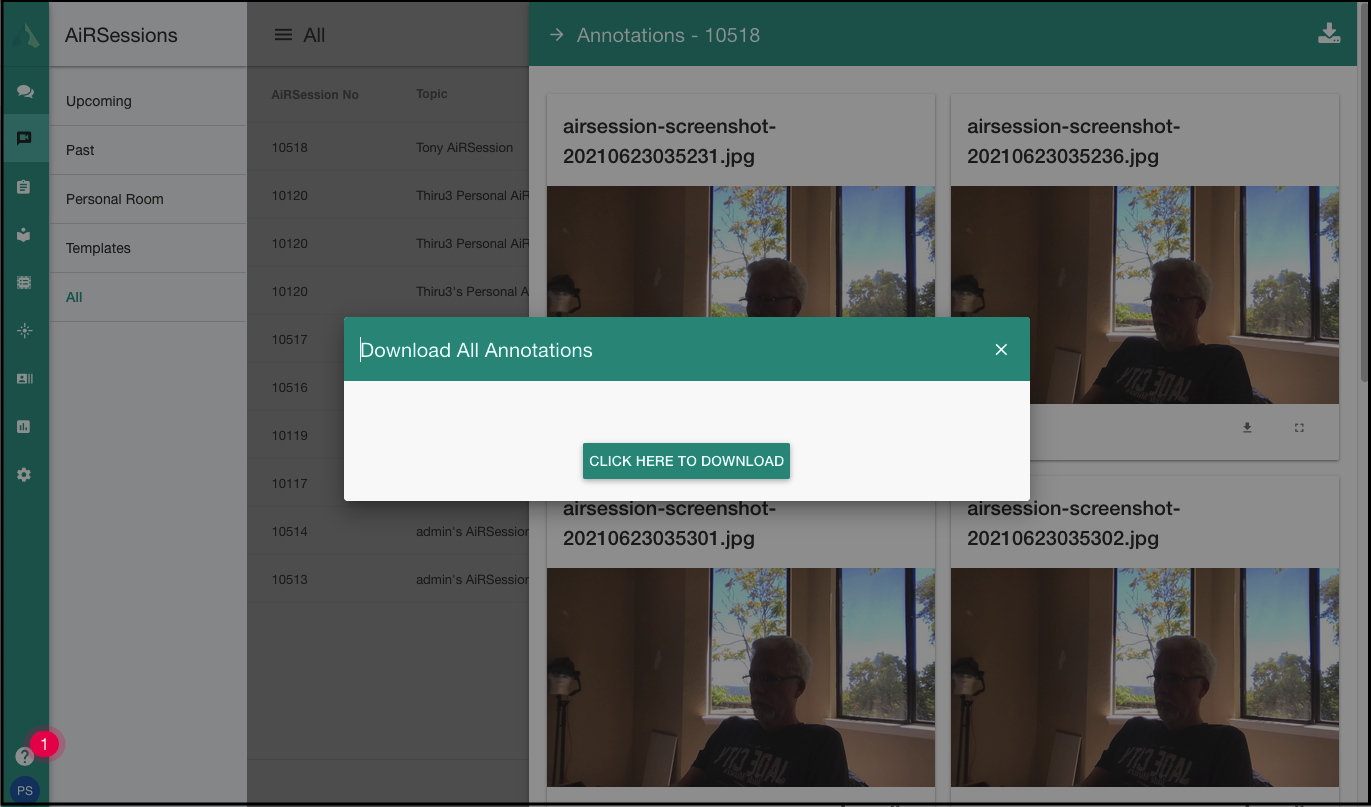
Task: Open the clipboard icon in left sidebar
Action: coord(25,187)
